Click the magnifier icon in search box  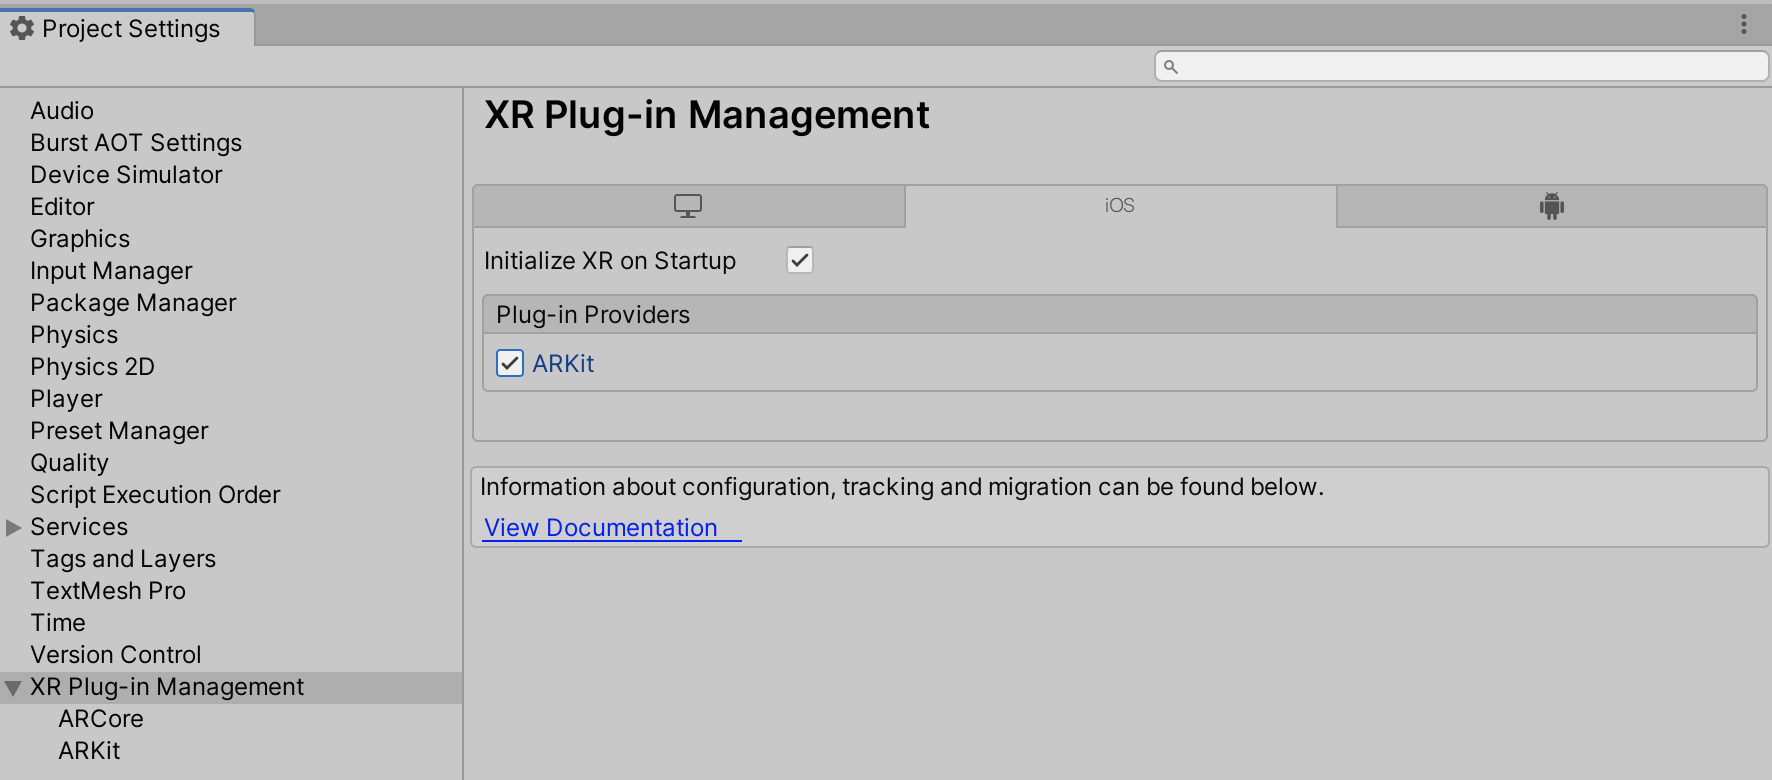point(1171,67)
